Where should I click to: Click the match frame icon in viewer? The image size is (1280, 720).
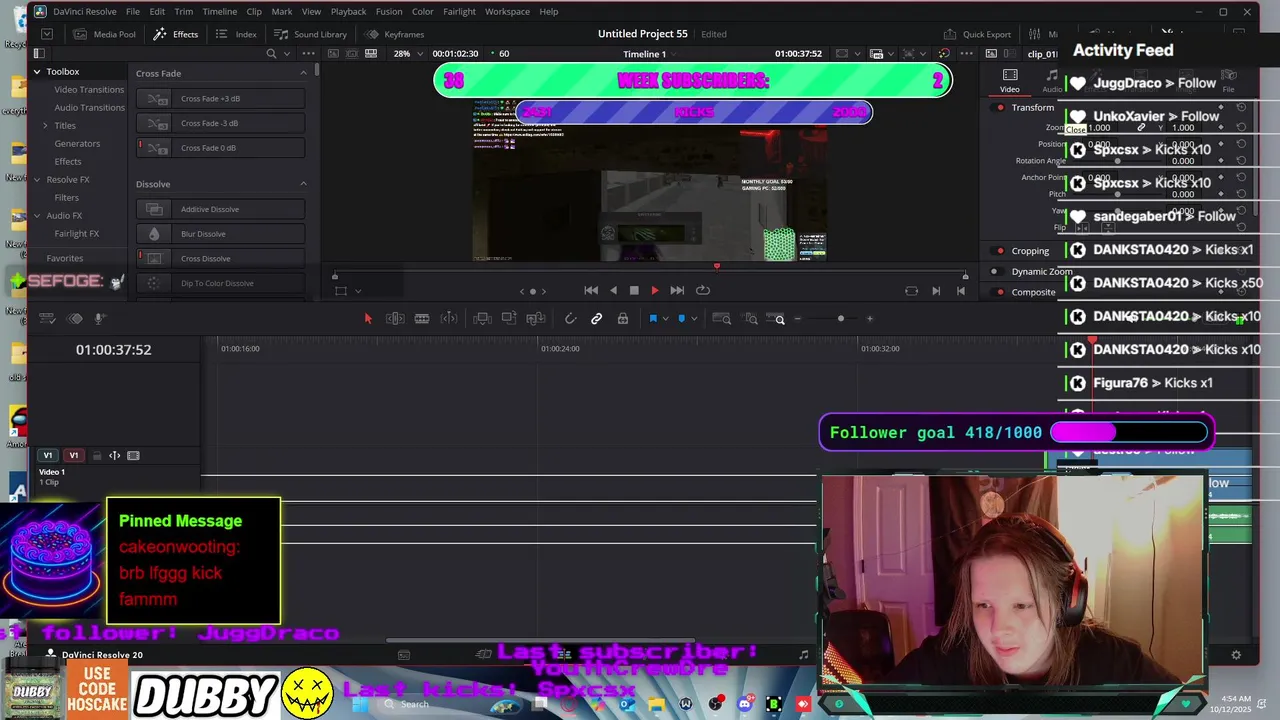click(x=911, y=291)
